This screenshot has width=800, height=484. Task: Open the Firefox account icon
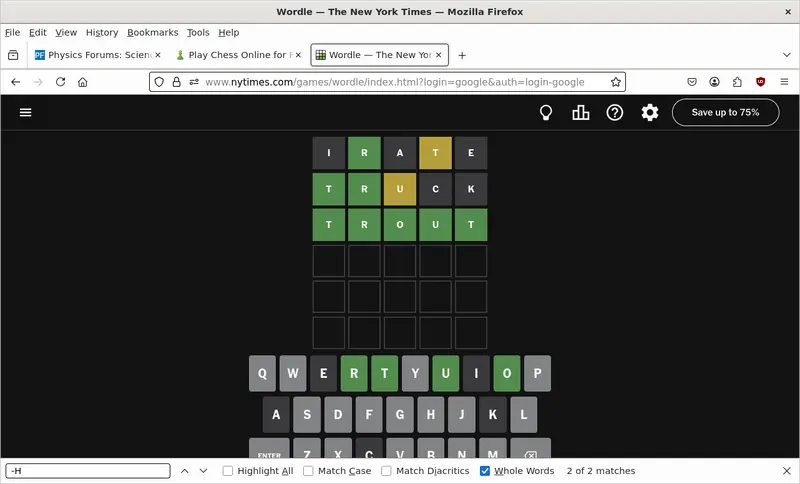[714, 82]
